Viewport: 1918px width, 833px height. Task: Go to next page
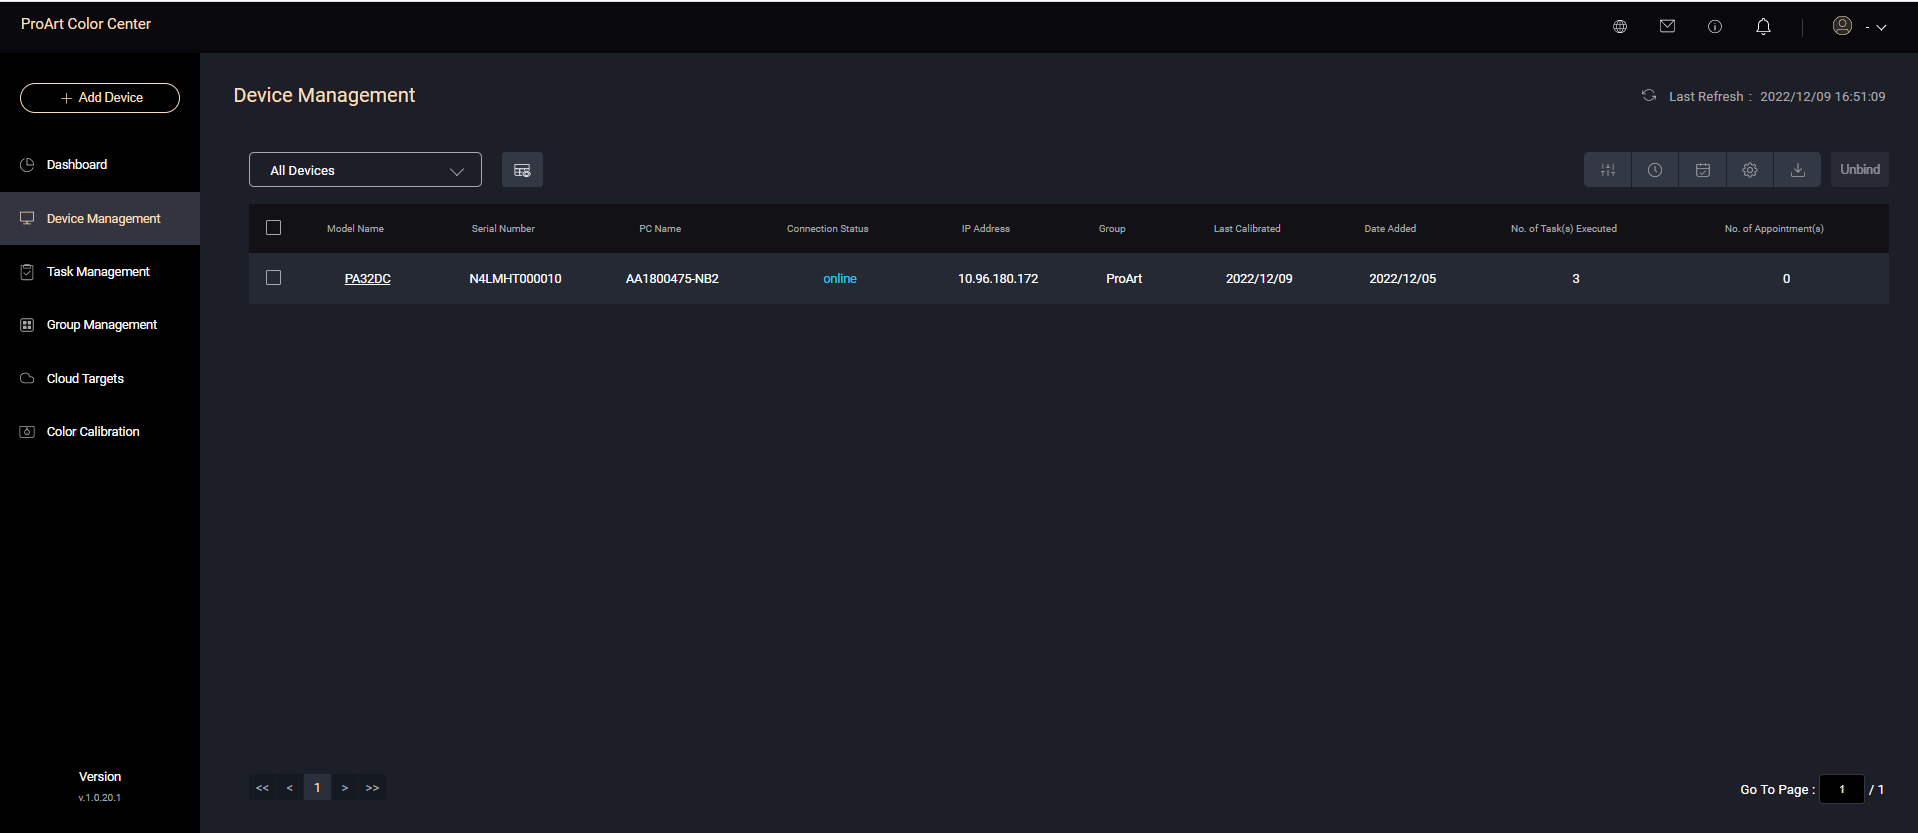pos(345,788)
